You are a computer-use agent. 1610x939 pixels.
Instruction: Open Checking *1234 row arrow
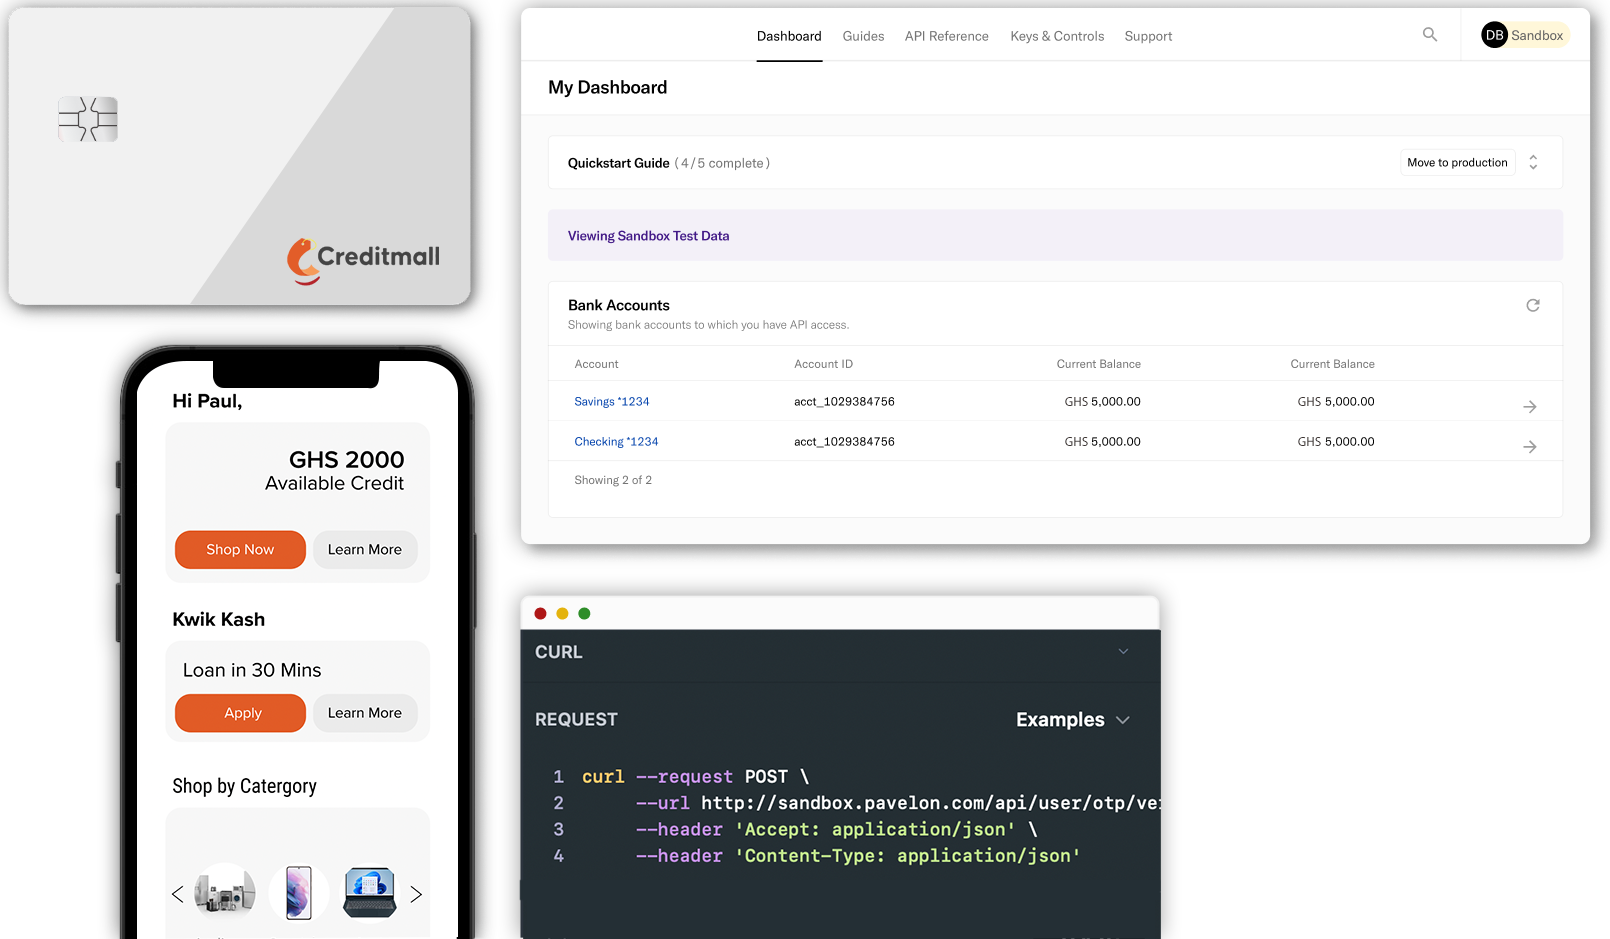(1530, 446)
